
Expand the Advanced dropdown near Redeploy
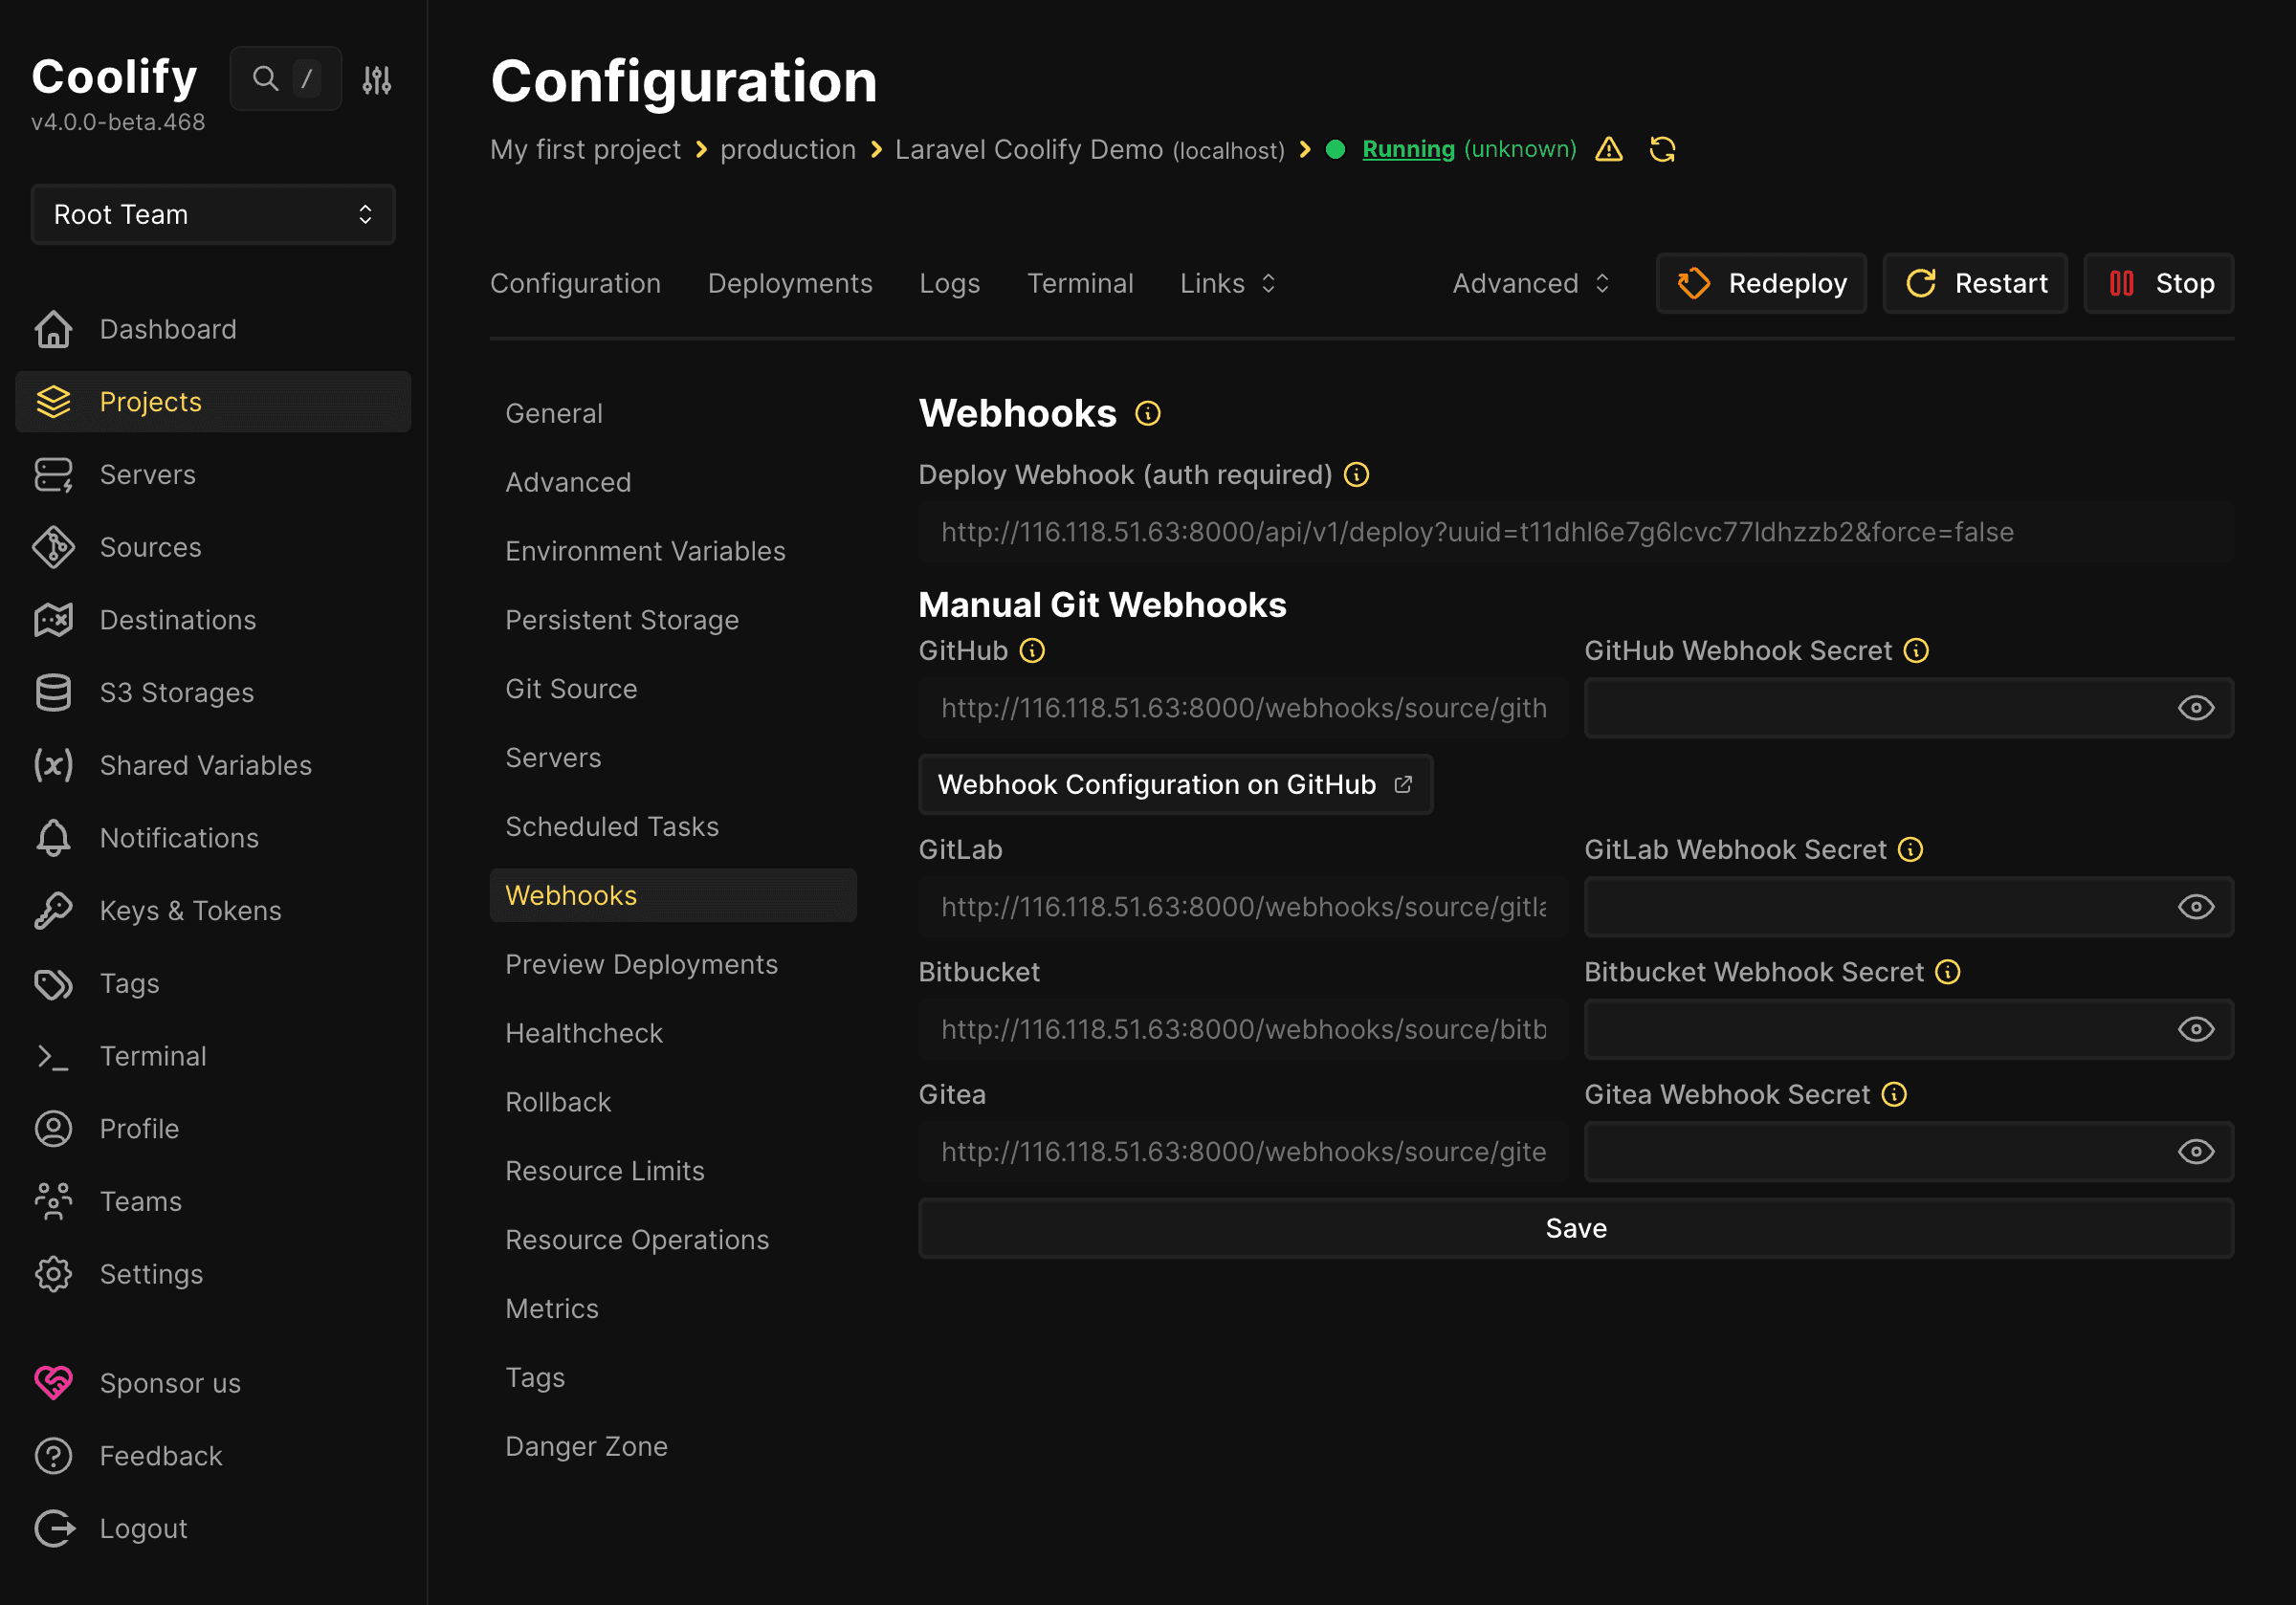point(1530,283)
